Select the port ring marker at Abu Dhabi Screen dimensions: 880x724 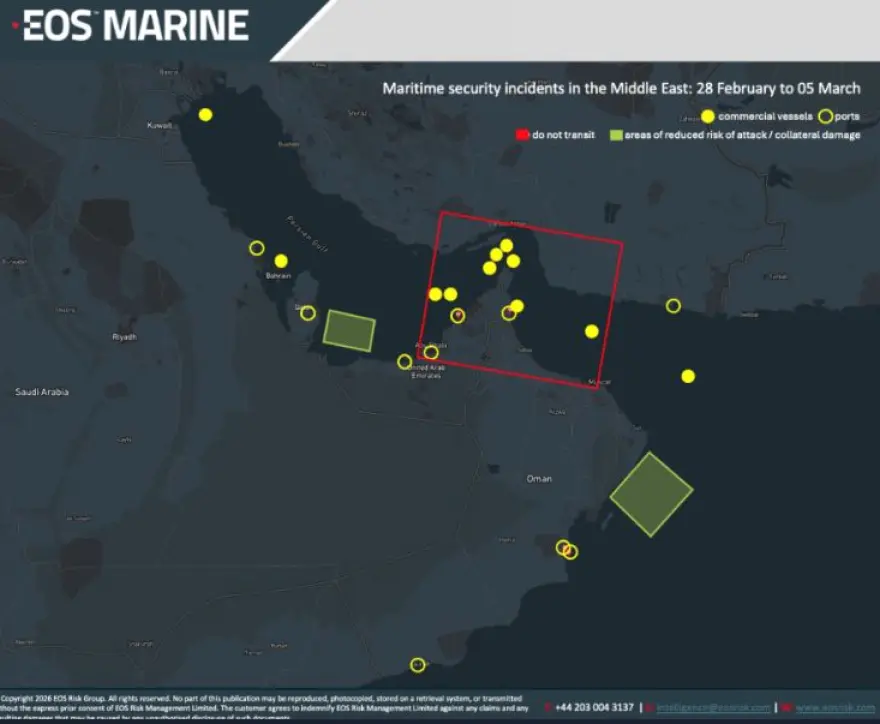coord(431,352)
